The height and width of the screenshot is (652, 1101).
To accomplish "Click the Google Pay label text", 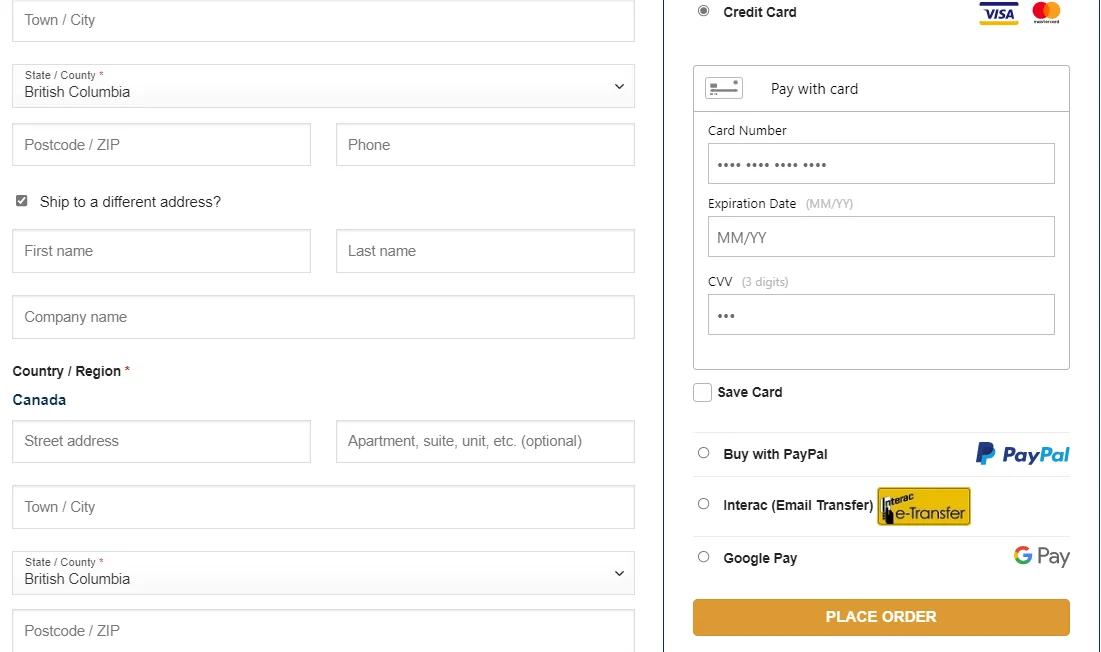I will point(760,558).
